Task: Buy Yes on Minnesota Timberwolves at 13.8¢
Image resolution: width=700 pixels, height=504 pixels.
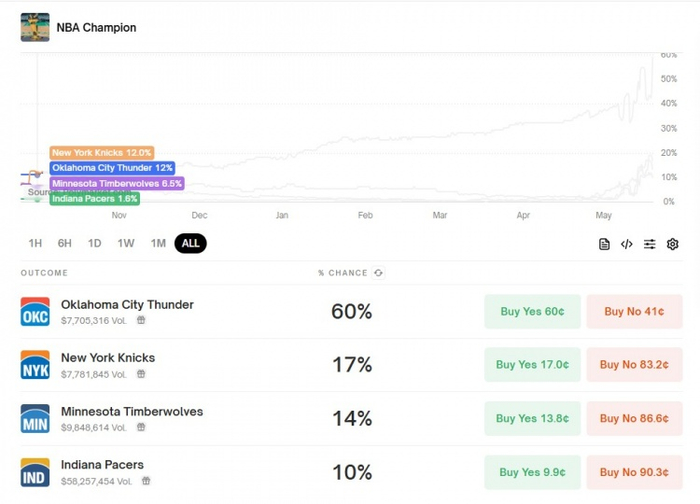Action: pos(532,419)
